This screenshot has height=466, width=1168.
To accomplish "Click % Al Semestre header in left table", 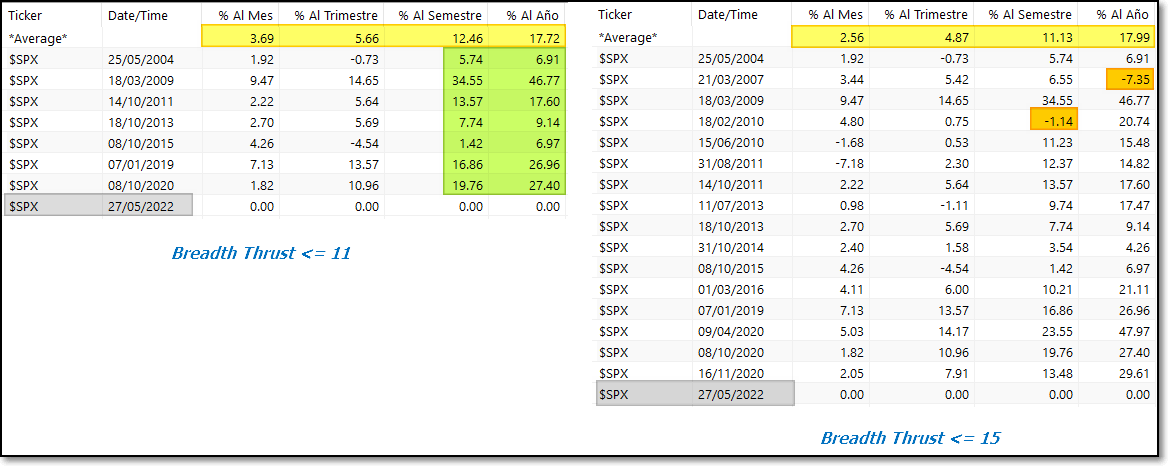I will (437, 14).
